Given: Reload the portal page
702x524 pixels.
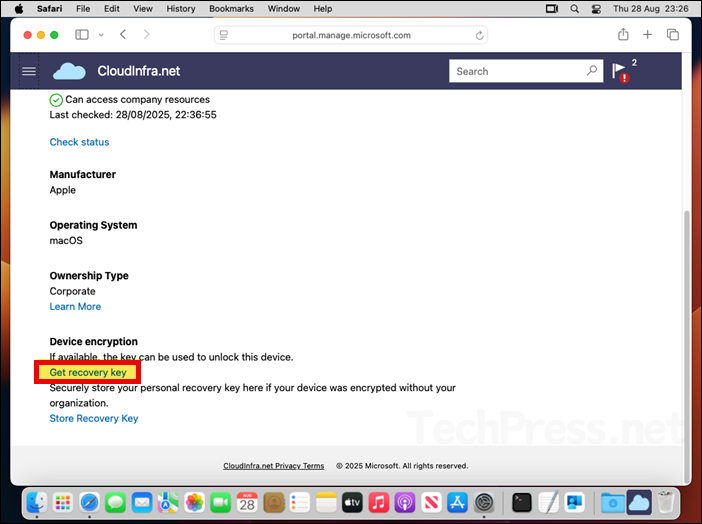Looking at the screenshot, I should point(479,35).
